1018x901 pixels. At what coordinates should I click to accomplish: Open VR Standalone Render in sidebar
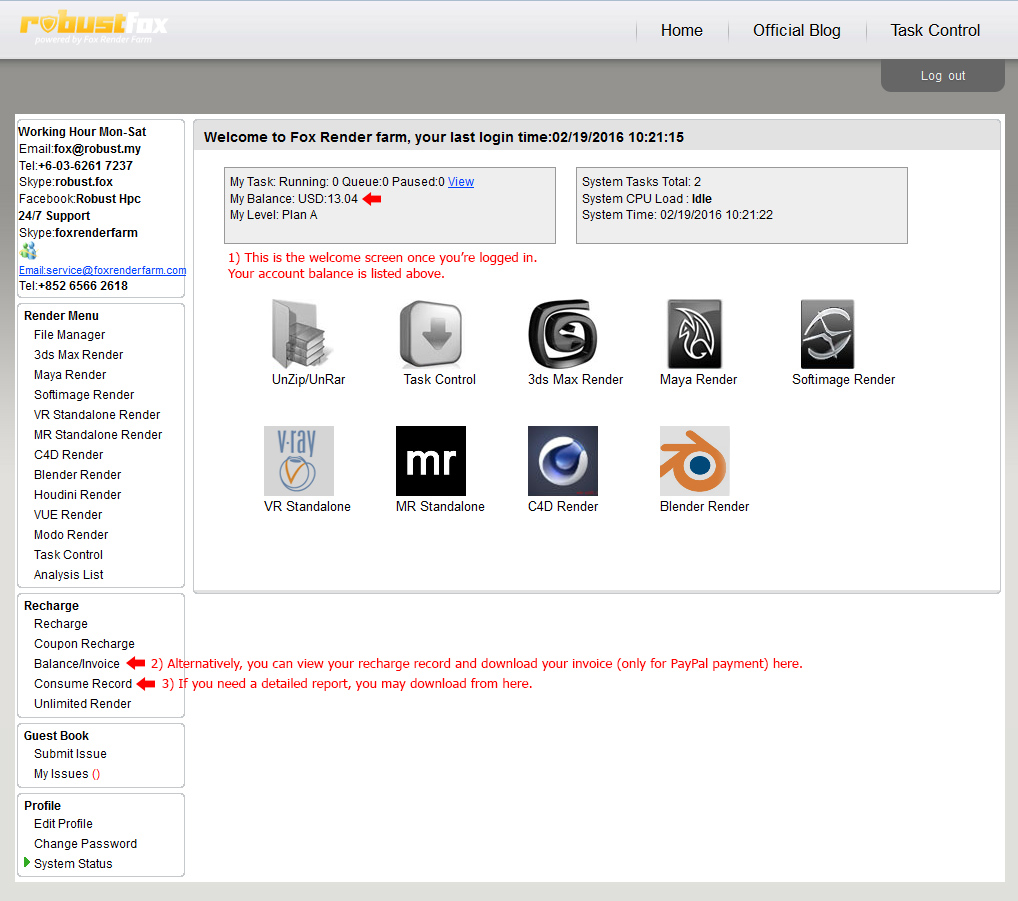tap(97, 415)
